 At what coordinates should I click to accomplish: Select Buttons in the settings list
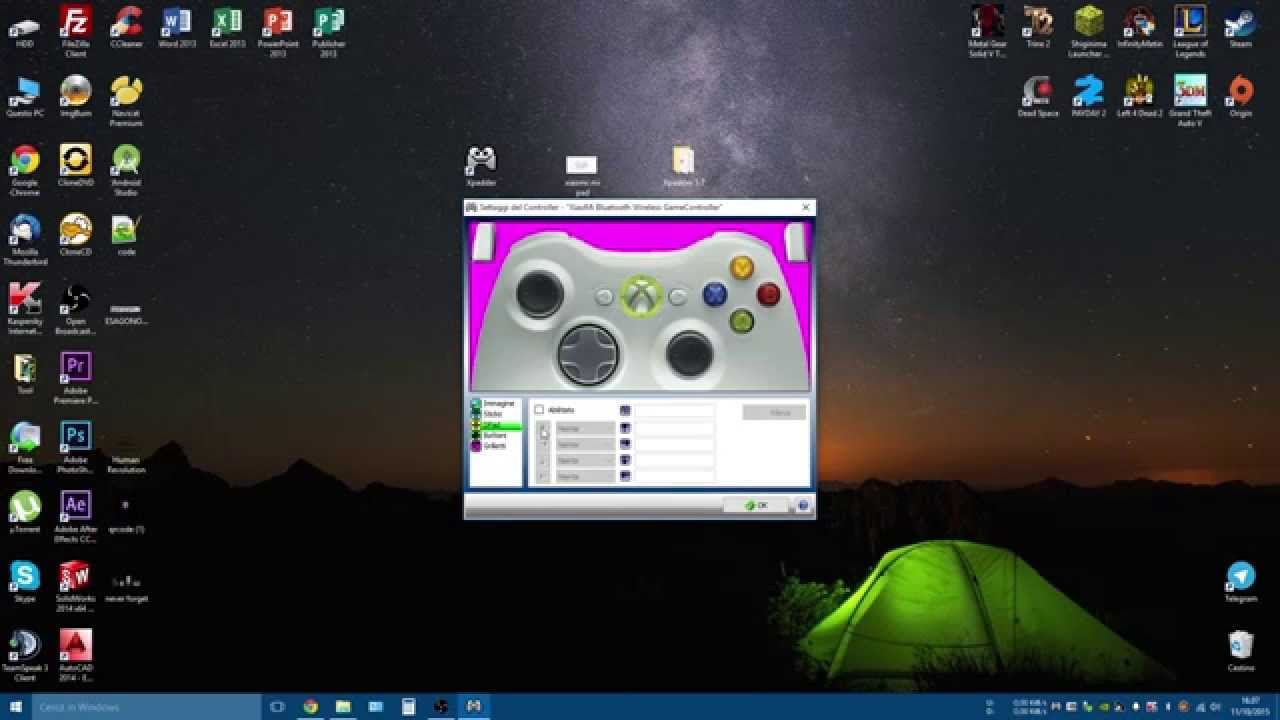point(489,436)
